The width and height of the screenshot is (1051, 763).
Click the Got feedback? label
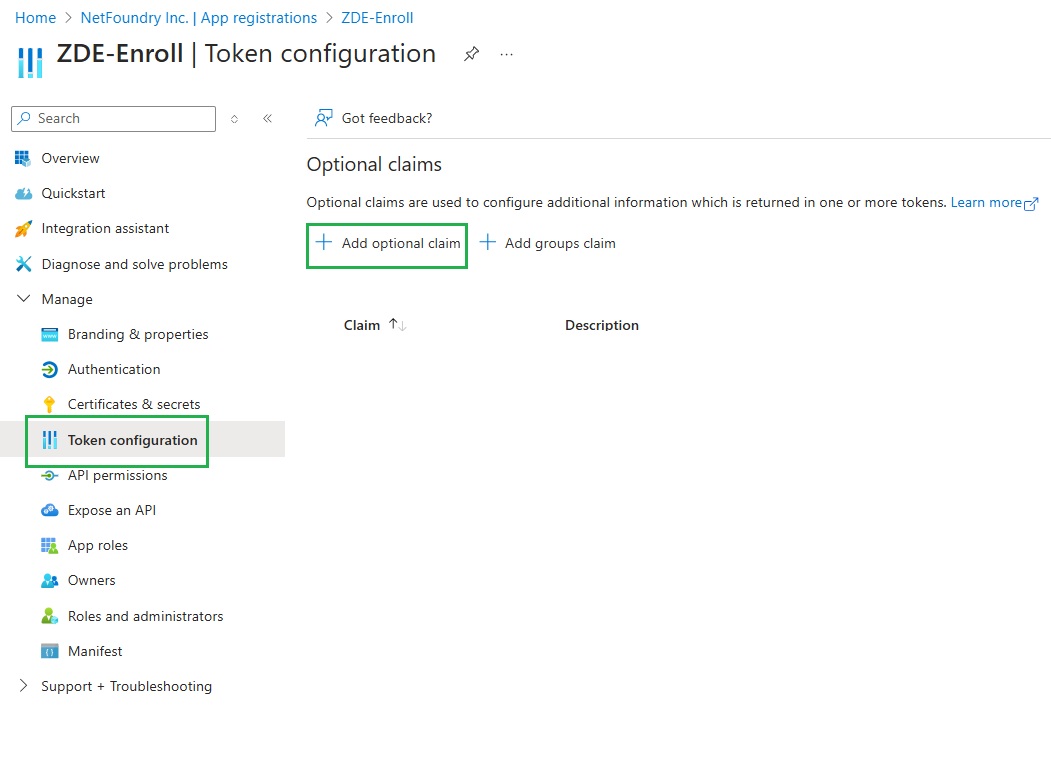(387, 119)
